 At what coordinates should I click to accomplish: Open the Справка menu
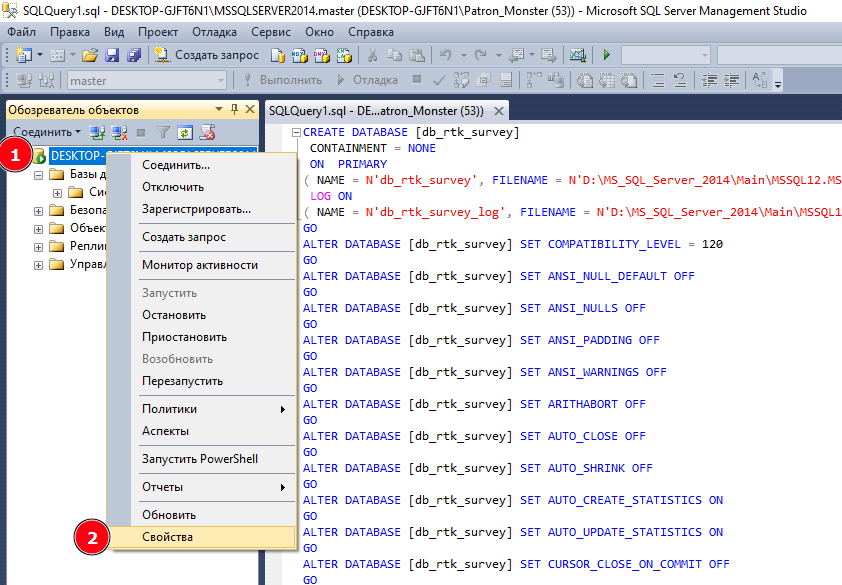point(371,32)
